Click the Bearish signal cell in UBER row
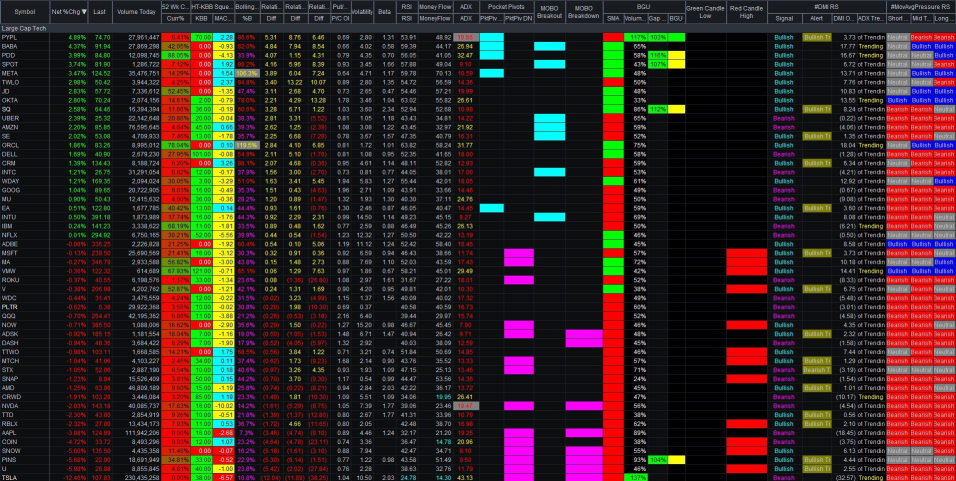The width and height of the screenshot is (956, 481). click(784, 118)
